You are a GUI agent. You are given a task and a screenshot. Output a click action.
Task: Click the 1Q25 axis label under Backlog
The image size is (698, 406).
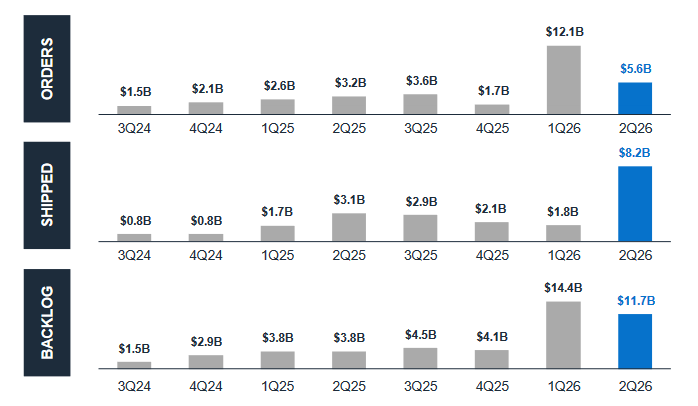pyautogui.click(x=277, y=386)
